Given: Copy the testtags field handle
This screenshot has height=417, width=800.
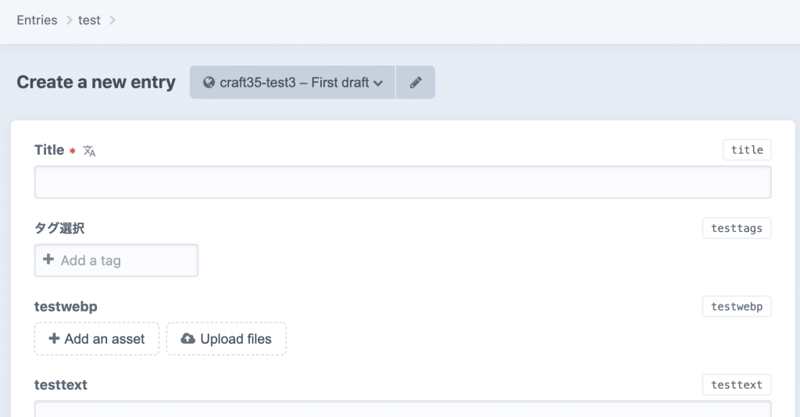Looking at the screenshot, I should [x=736, y=228].
